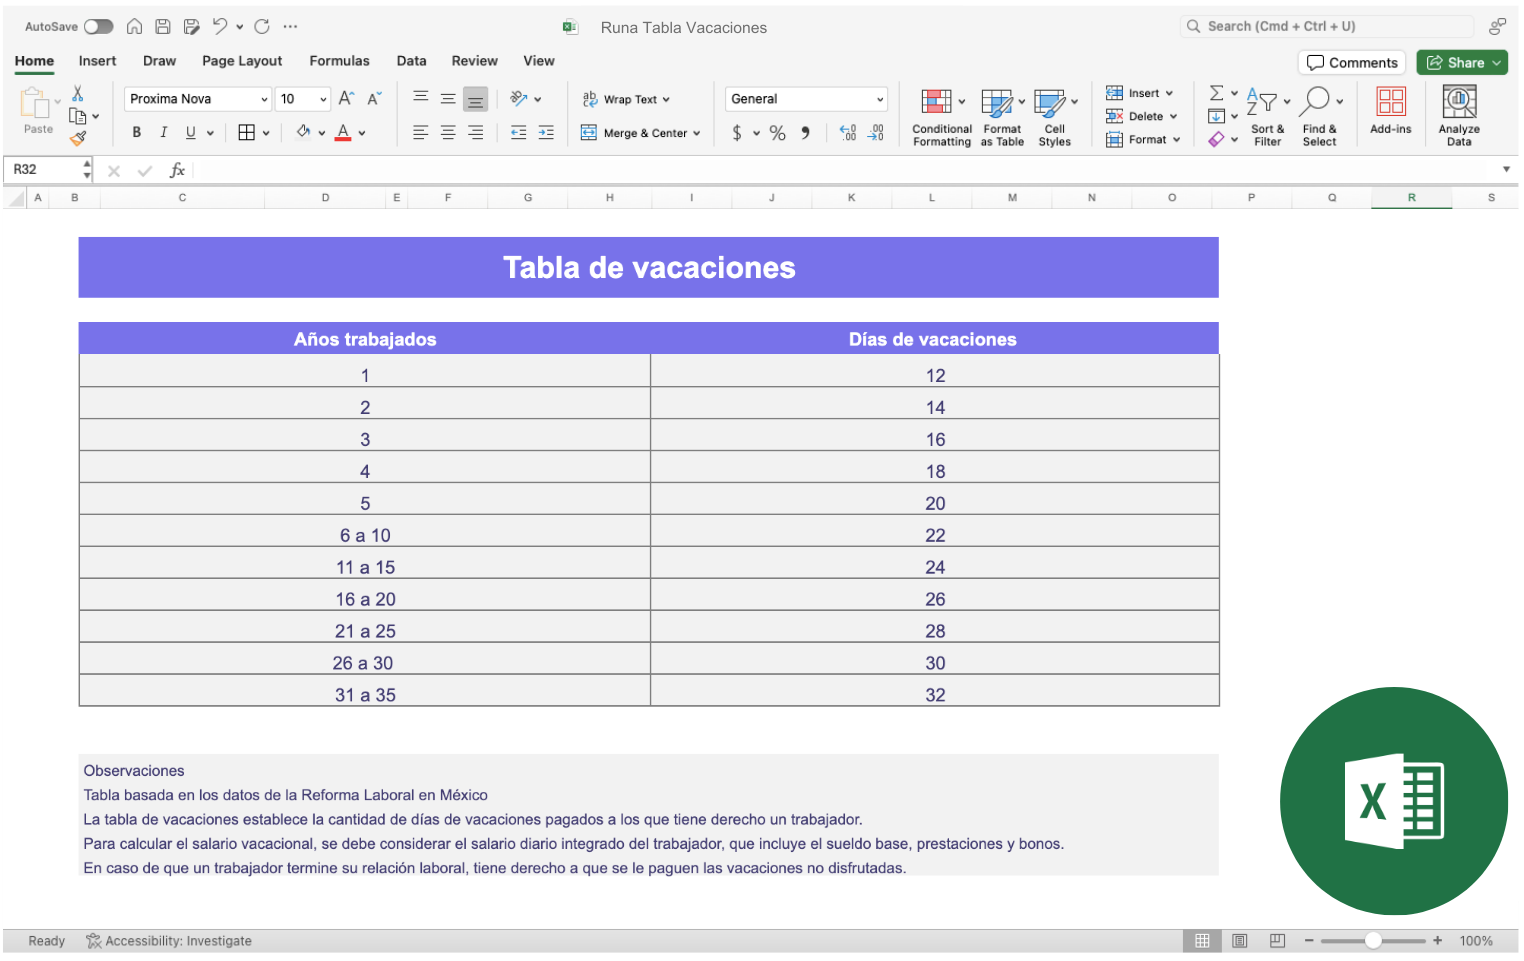Open Conditional Formatting
The width and height of the screenshot is (1524, 961).
tap(942, 117)
